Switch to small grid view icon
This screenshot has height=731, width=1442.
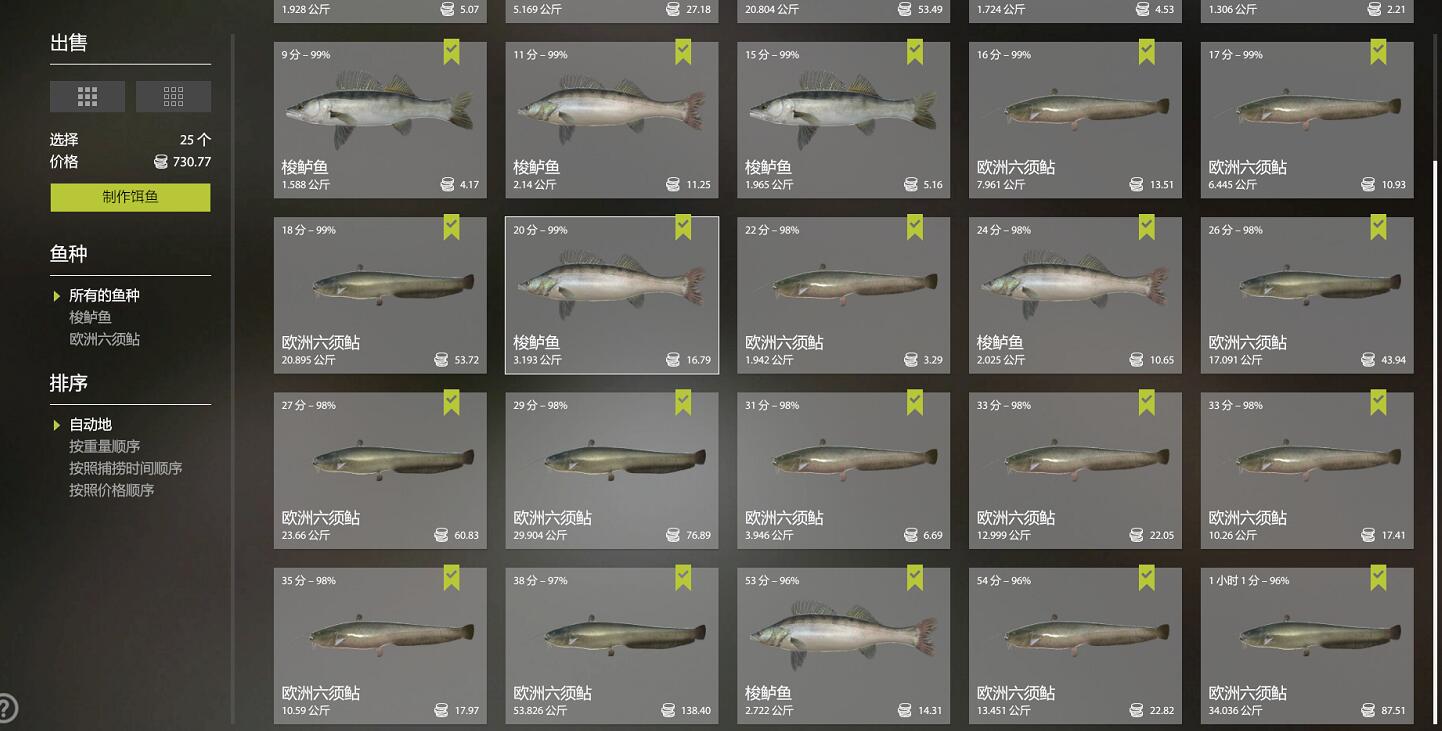(x=173, y=96)
